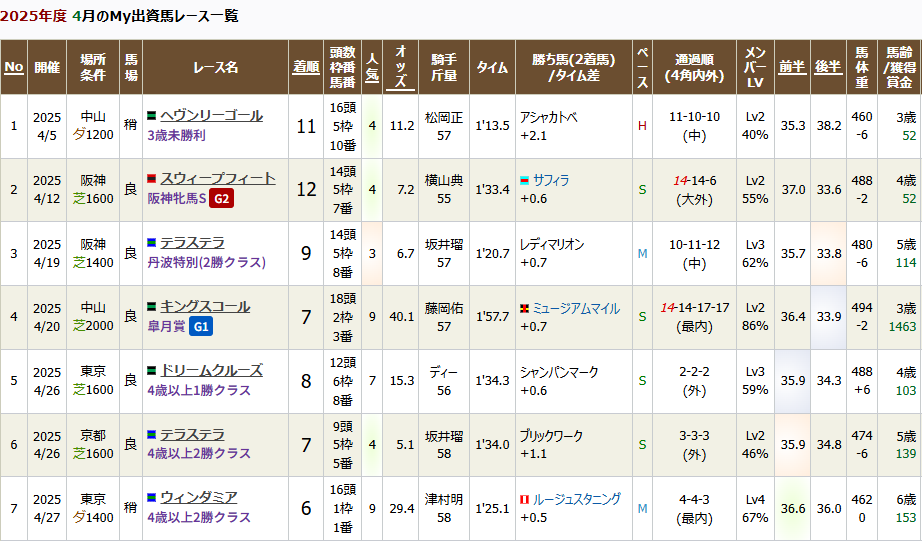Sort by the 後半 column header
Image resolution: width=922 pixels, height=541 pixels.
[828, 67]
